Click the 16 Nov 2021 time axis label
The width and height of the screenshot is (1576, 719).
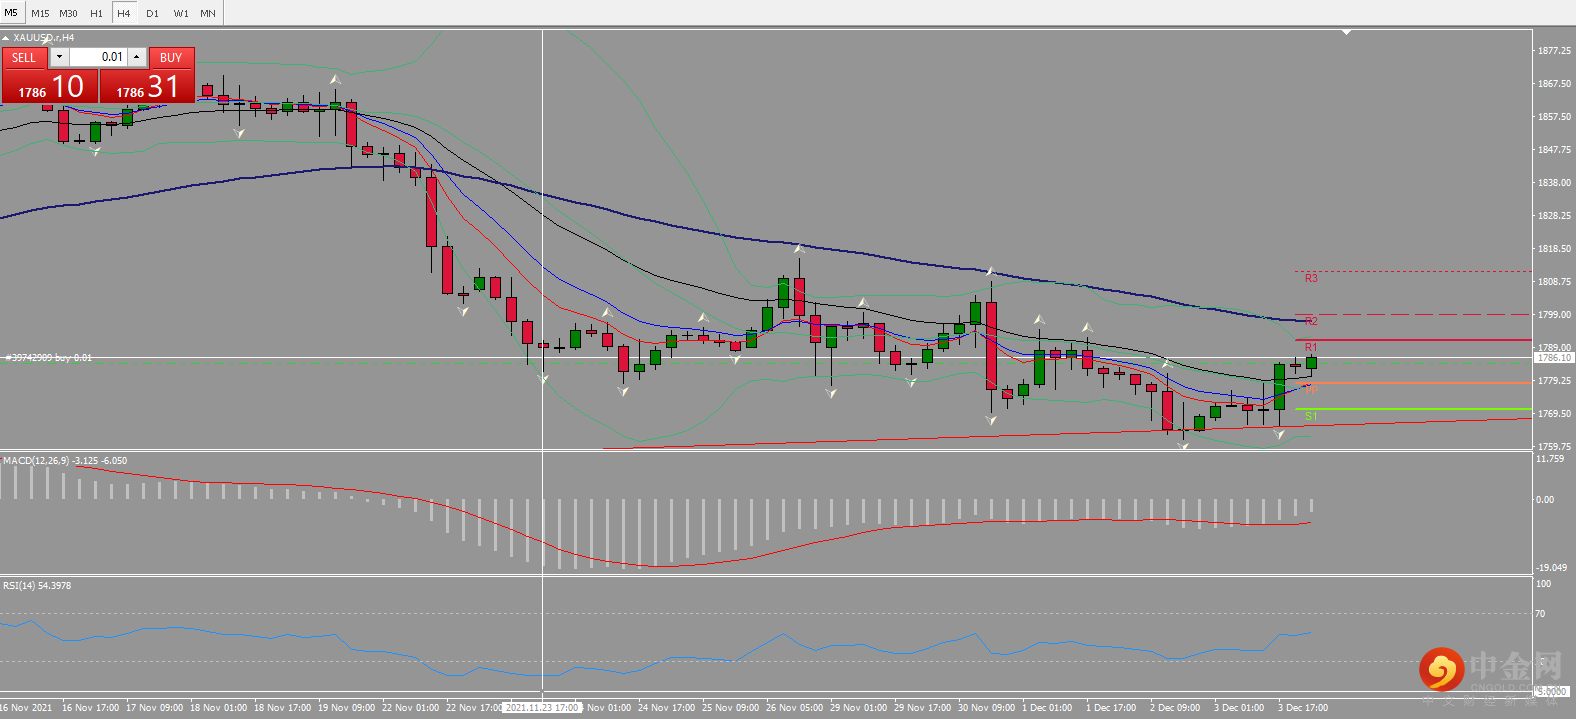click(26, 708)
